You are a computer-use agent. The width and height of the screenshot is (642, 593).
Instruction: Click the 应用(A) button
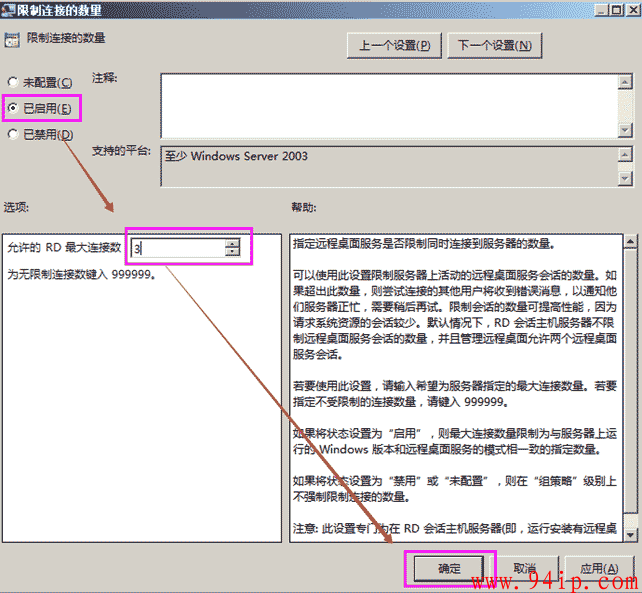coord(599,568)
